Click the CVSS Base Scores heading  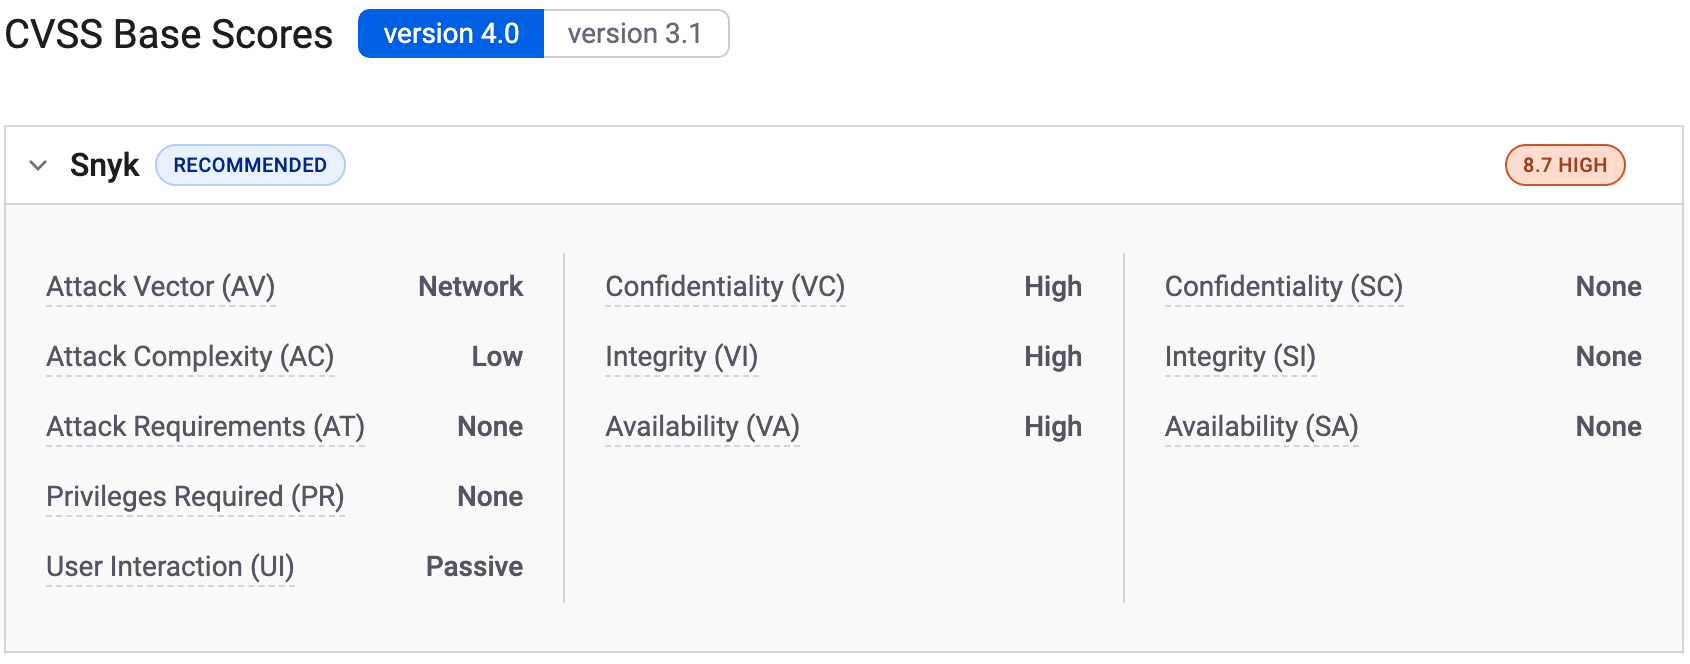coord(168,34)
